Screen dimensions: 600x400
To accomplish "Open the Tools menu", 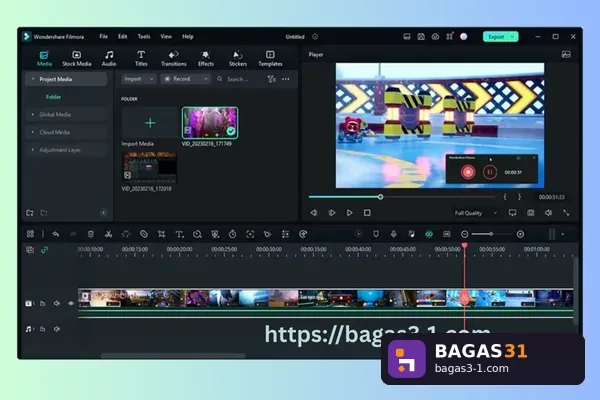I will click(x=144, y=36).
